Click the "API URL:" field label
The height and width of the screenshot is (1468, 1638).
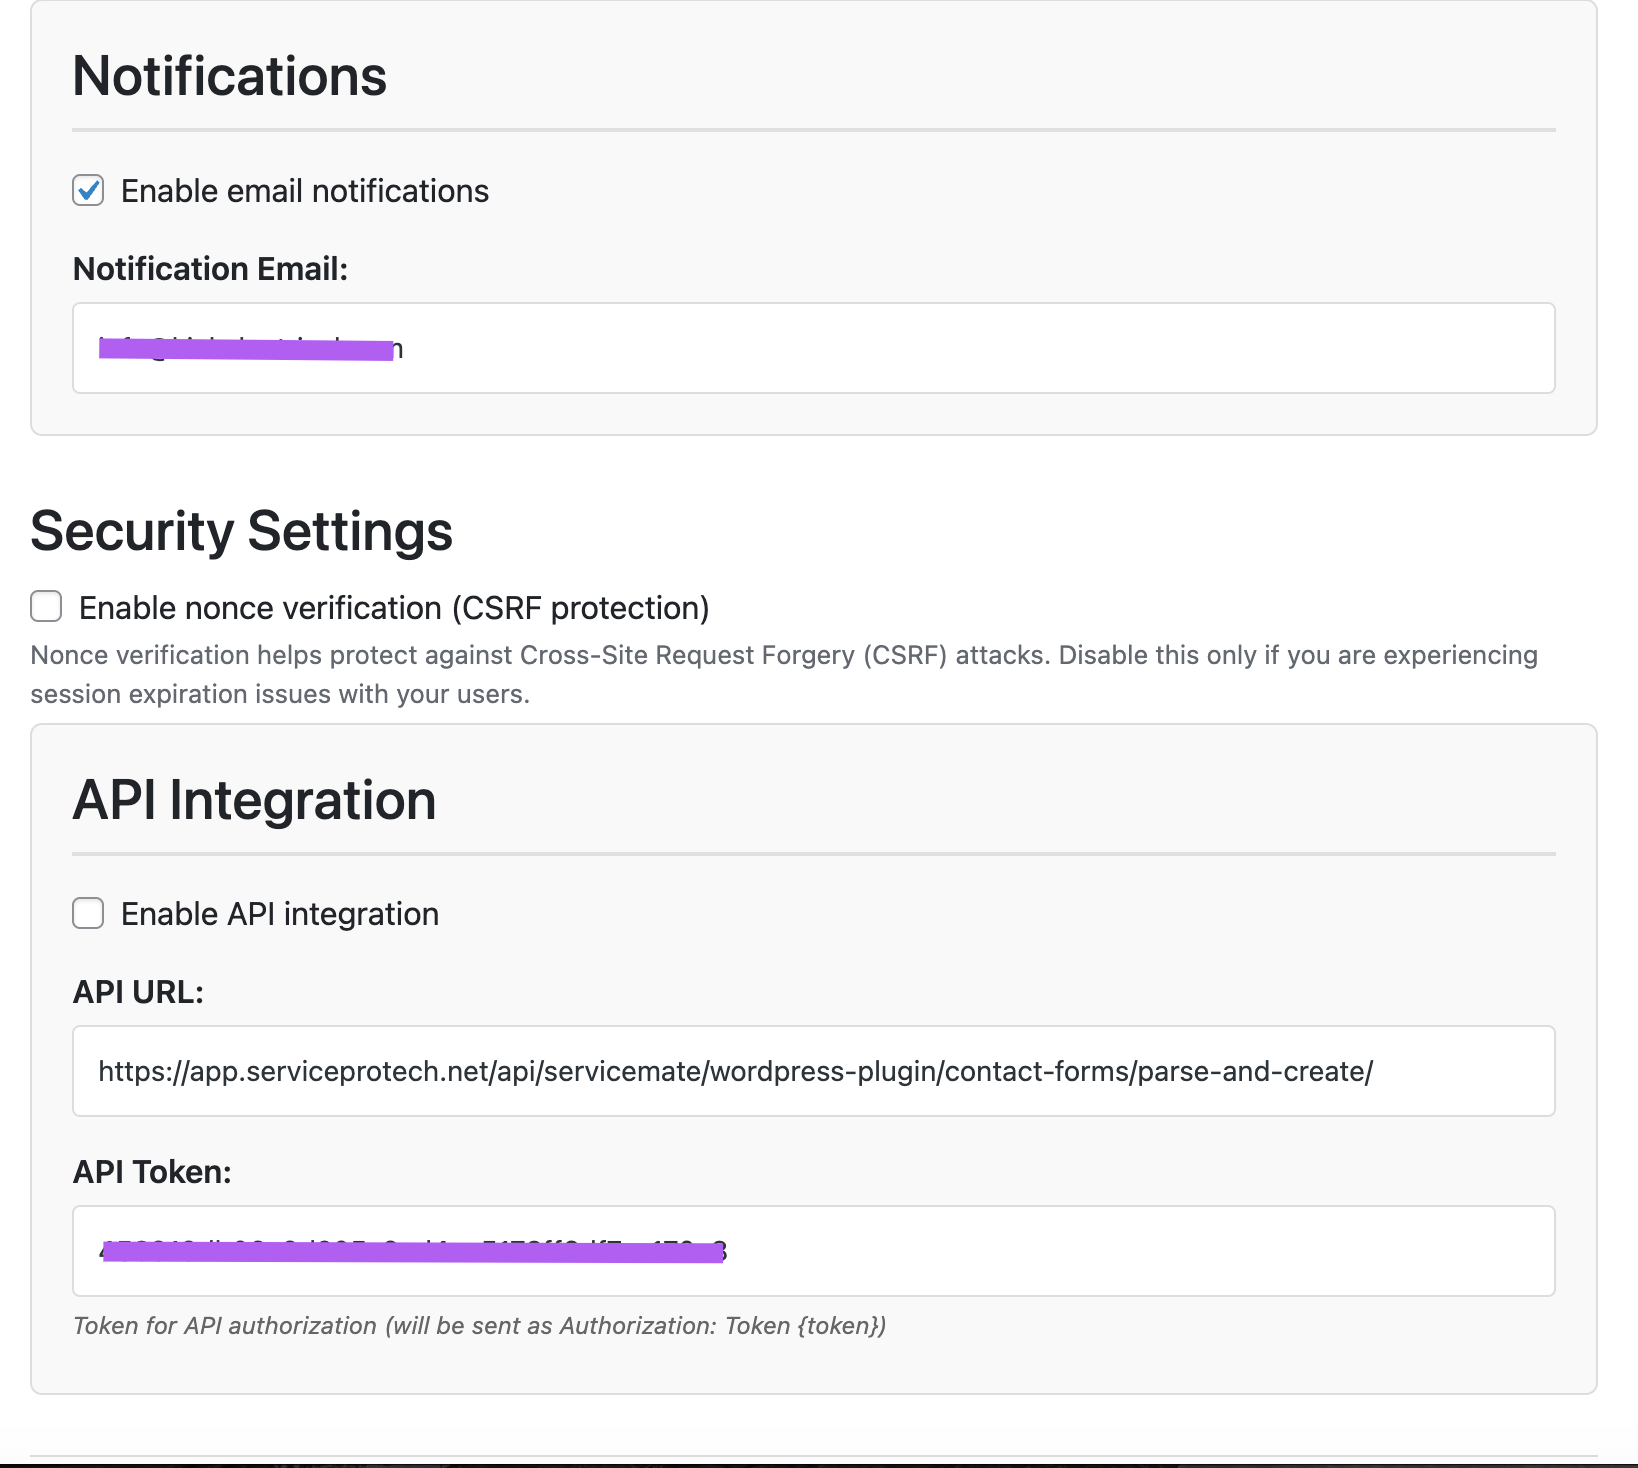click(x=138, y=992)
